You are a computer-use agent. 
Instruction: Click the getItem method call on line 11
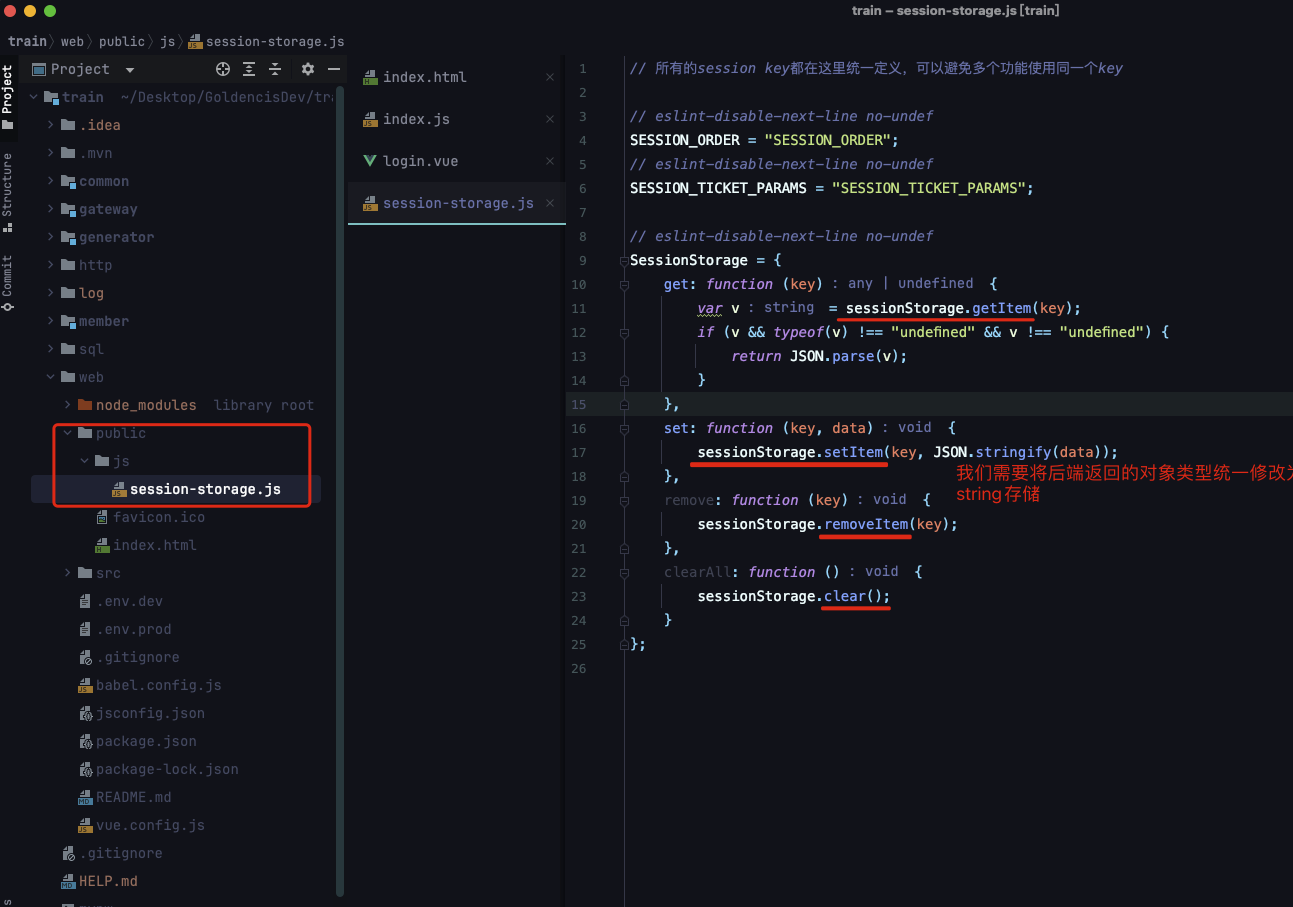(x=1001, y=308)
